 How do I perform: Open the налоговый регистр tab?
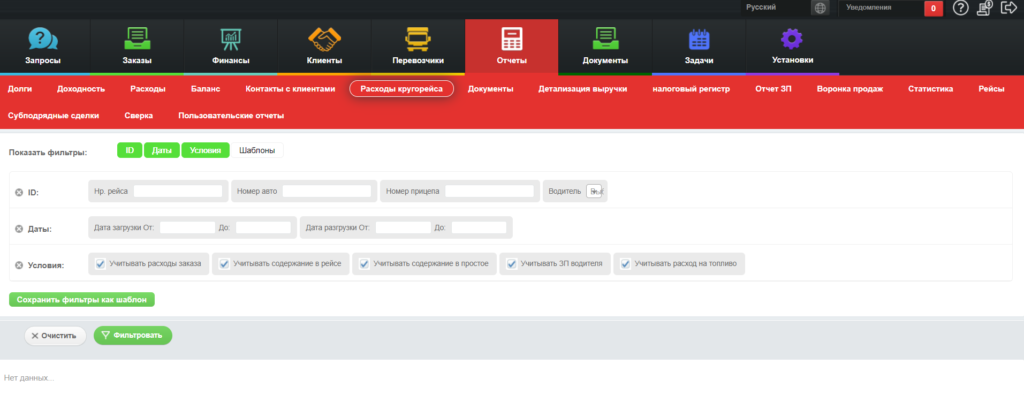(691, 89)
